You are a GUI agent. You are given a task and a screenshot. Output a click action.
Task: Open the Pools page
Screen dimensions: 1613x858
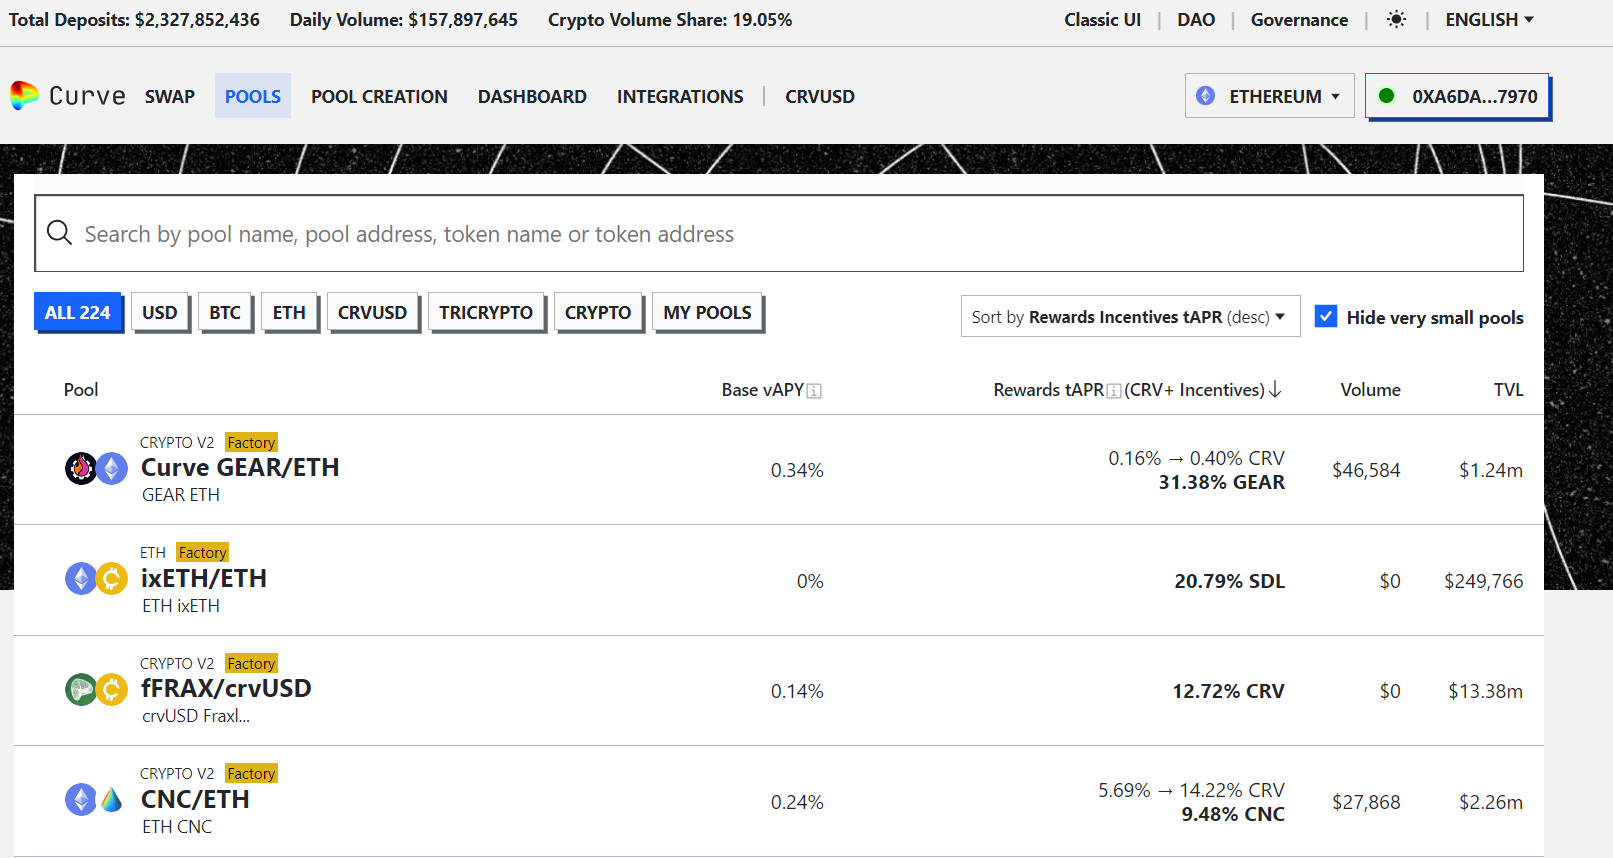[253, 96]
